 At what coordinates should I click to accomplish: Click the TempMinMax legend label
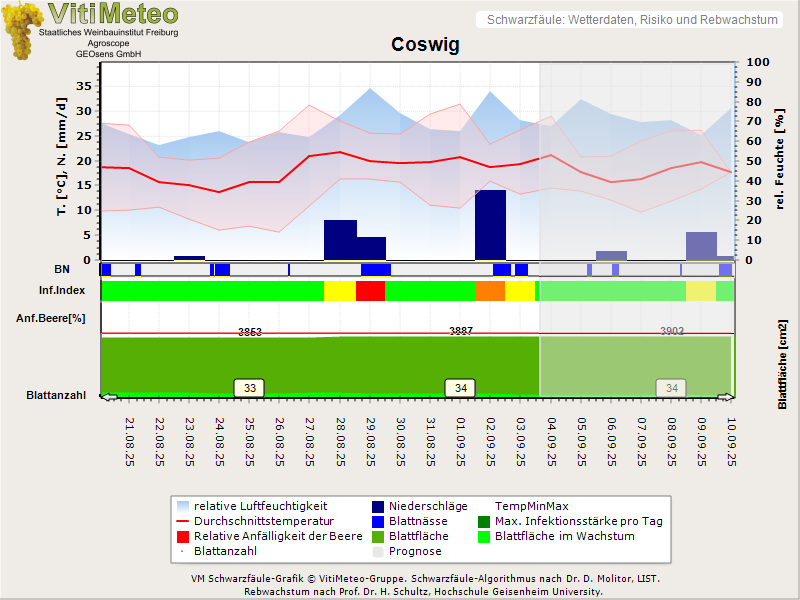(532, 506)
